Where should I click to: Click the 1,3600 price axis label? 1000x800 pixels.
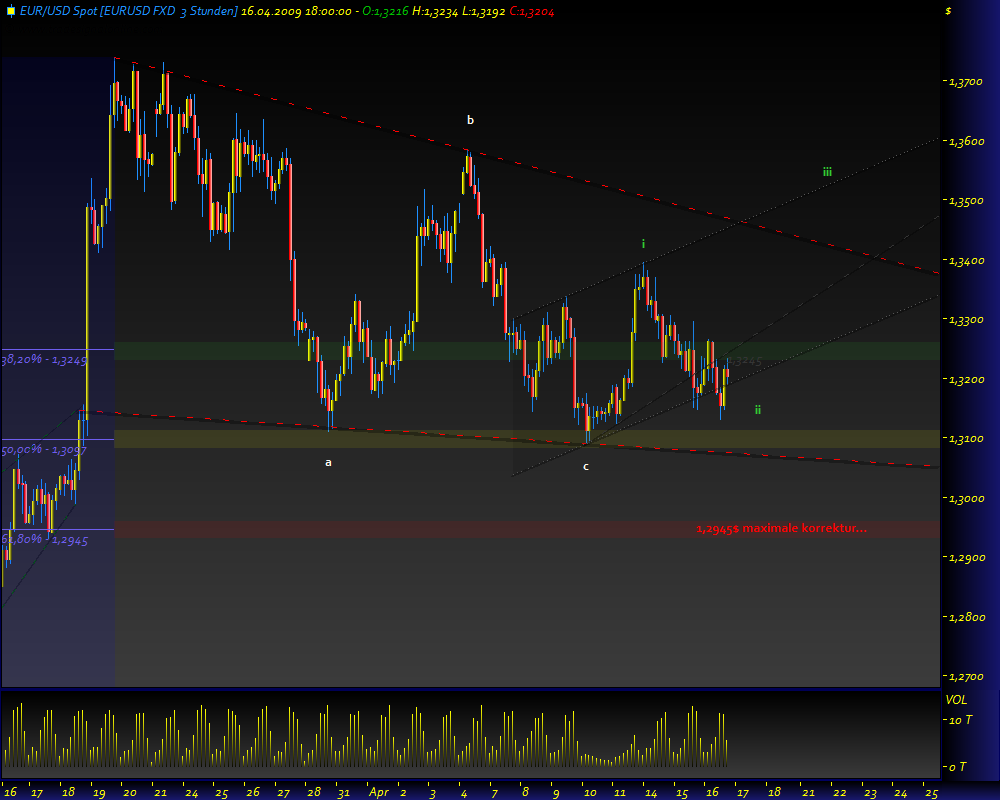pos(966,142)
